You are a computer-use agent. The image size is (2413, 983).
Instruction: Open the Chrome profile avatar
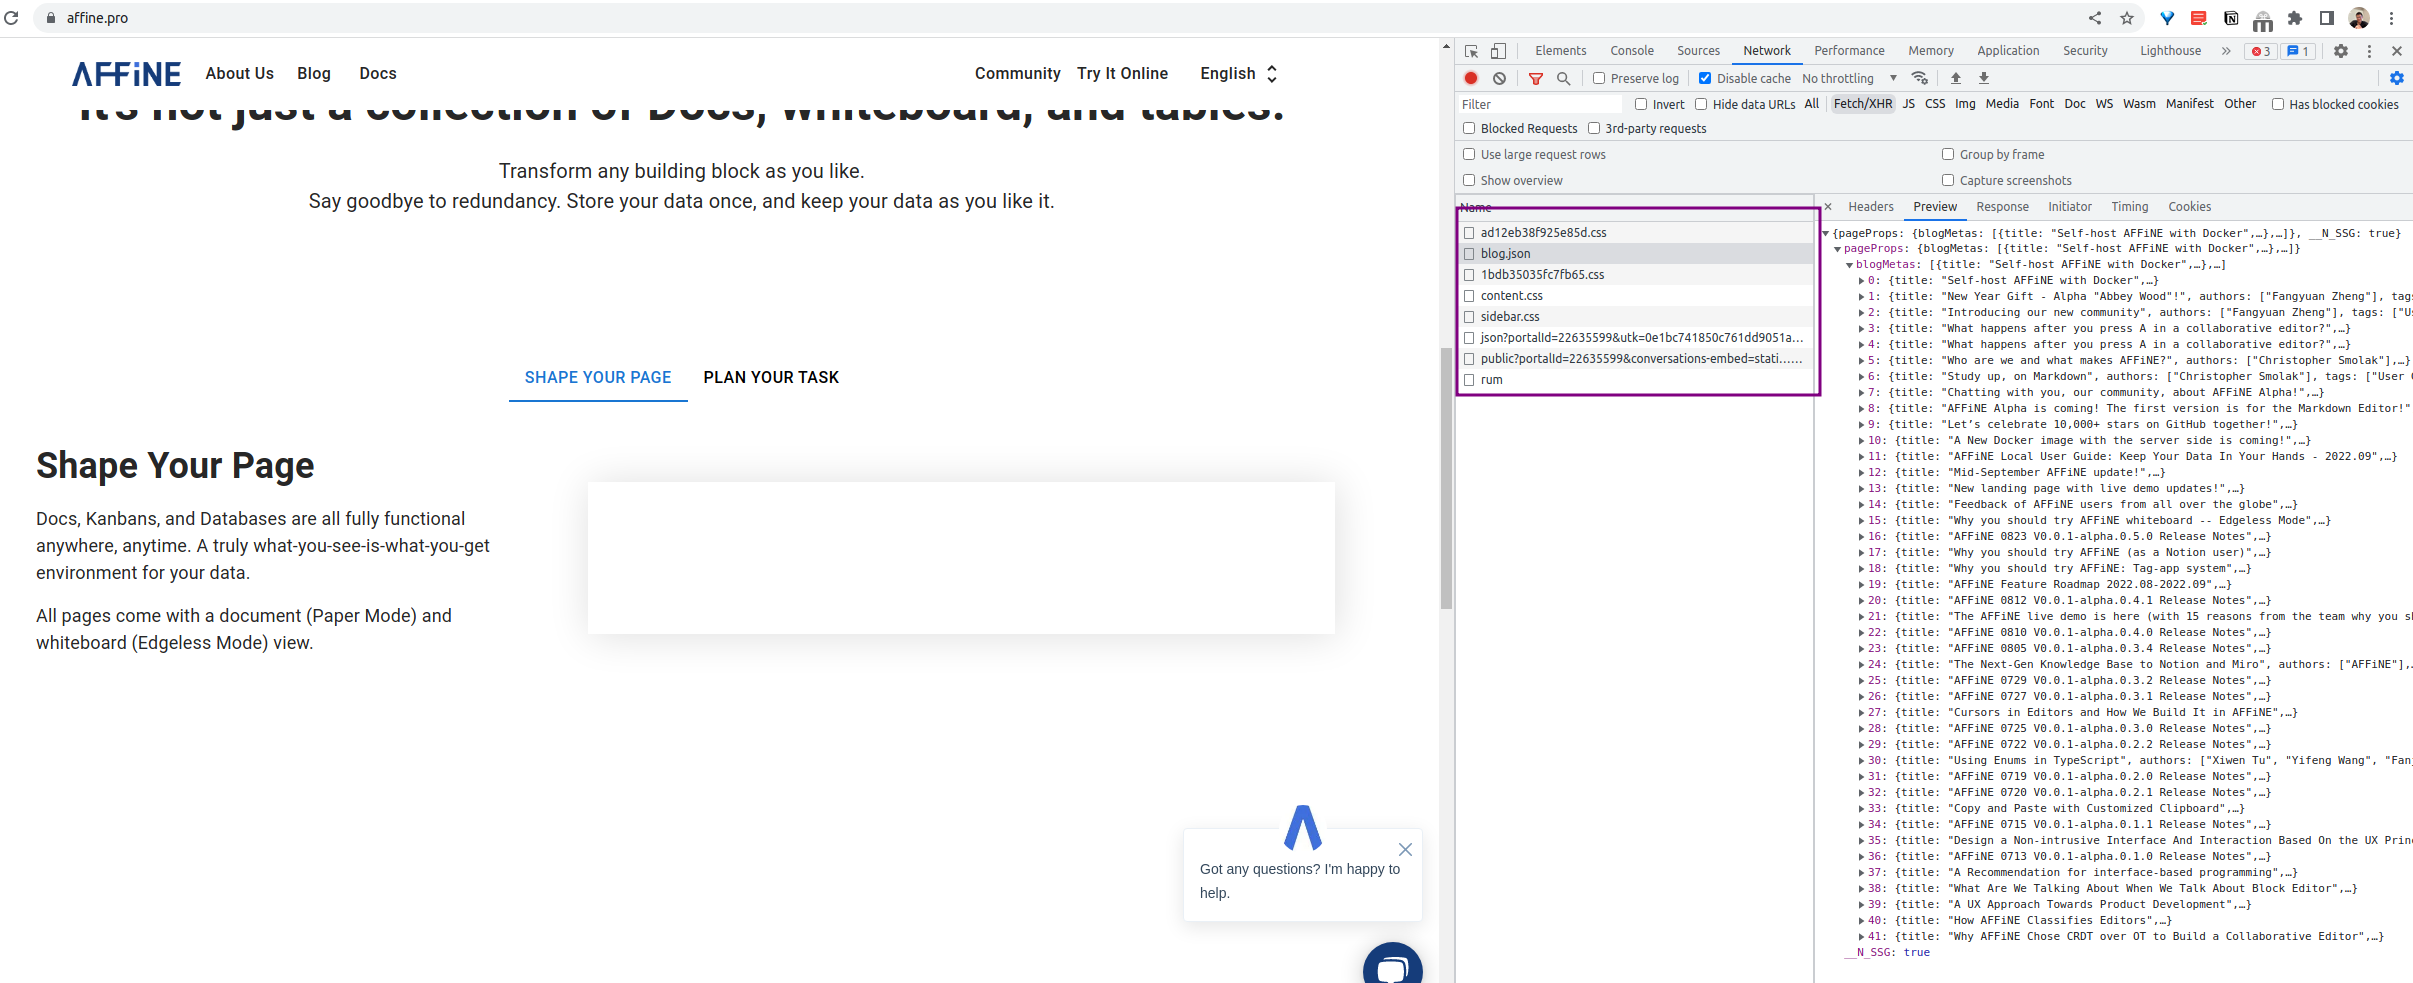[x=2359, y=18]
